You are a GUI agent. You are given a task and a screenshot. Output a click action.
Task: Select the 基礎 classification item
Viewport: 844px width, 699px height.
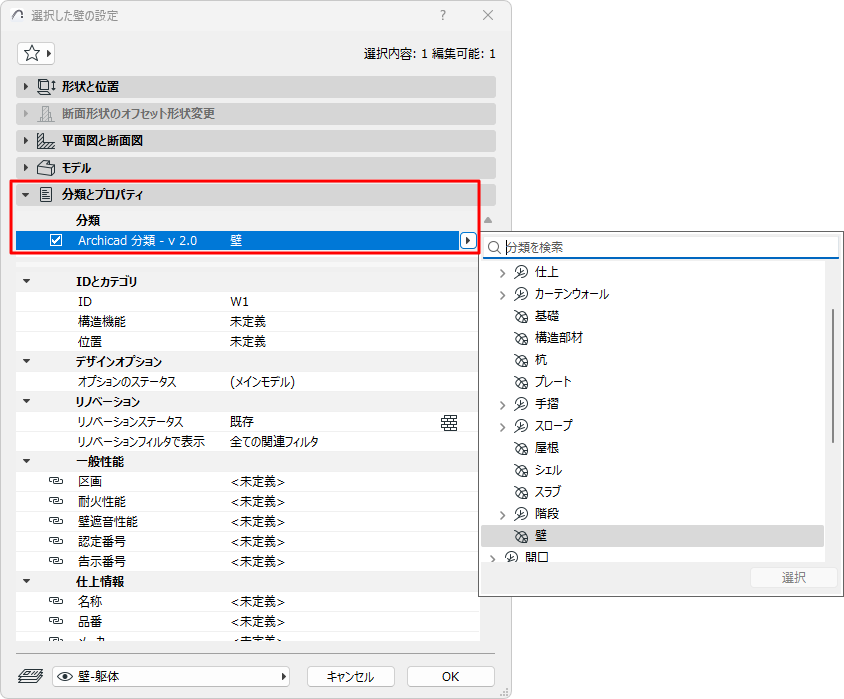click(x=547, y=316)
